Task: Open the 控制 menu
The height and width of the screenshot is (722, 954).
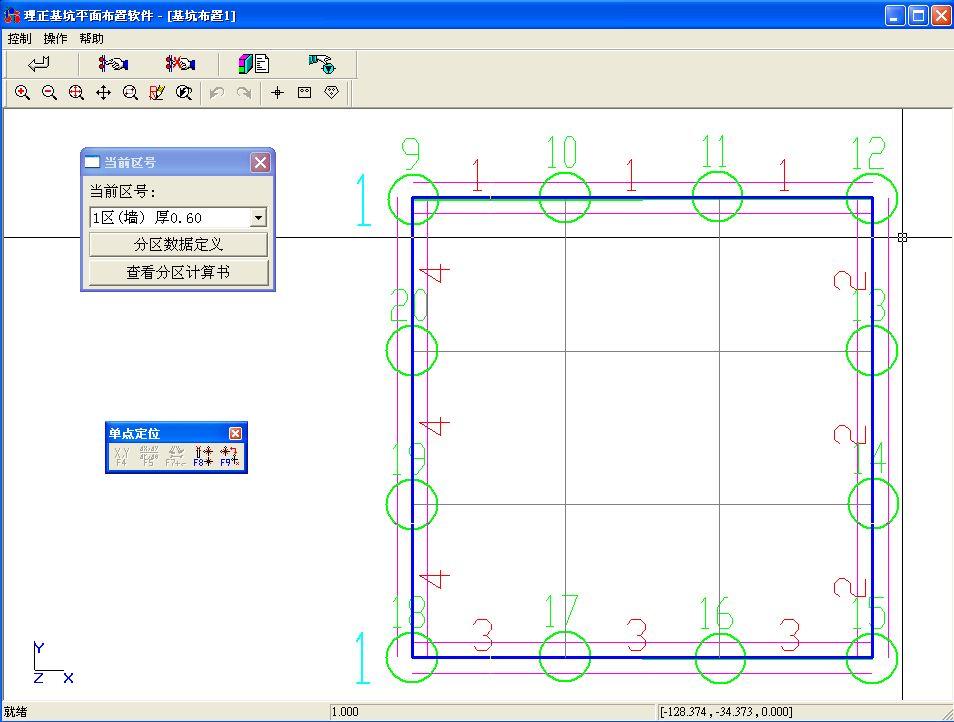Action: click(x=19, y=38)
